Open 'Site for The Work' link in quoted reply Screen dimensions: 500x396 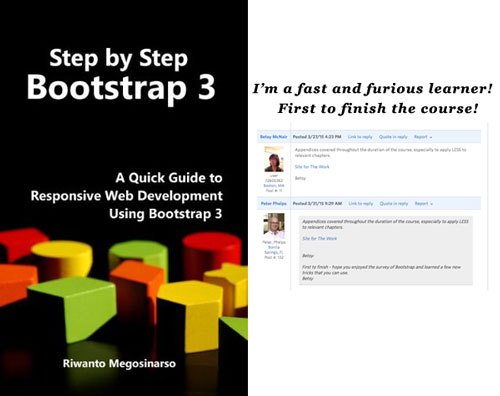pos(319,239)
